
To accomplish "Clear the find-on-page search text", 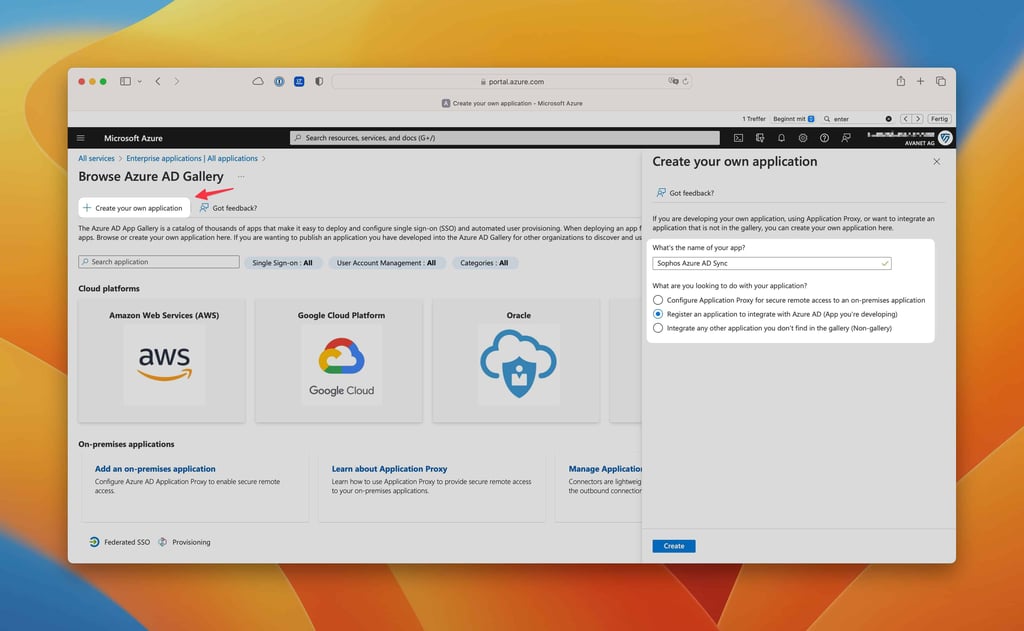I will (888, 119).
